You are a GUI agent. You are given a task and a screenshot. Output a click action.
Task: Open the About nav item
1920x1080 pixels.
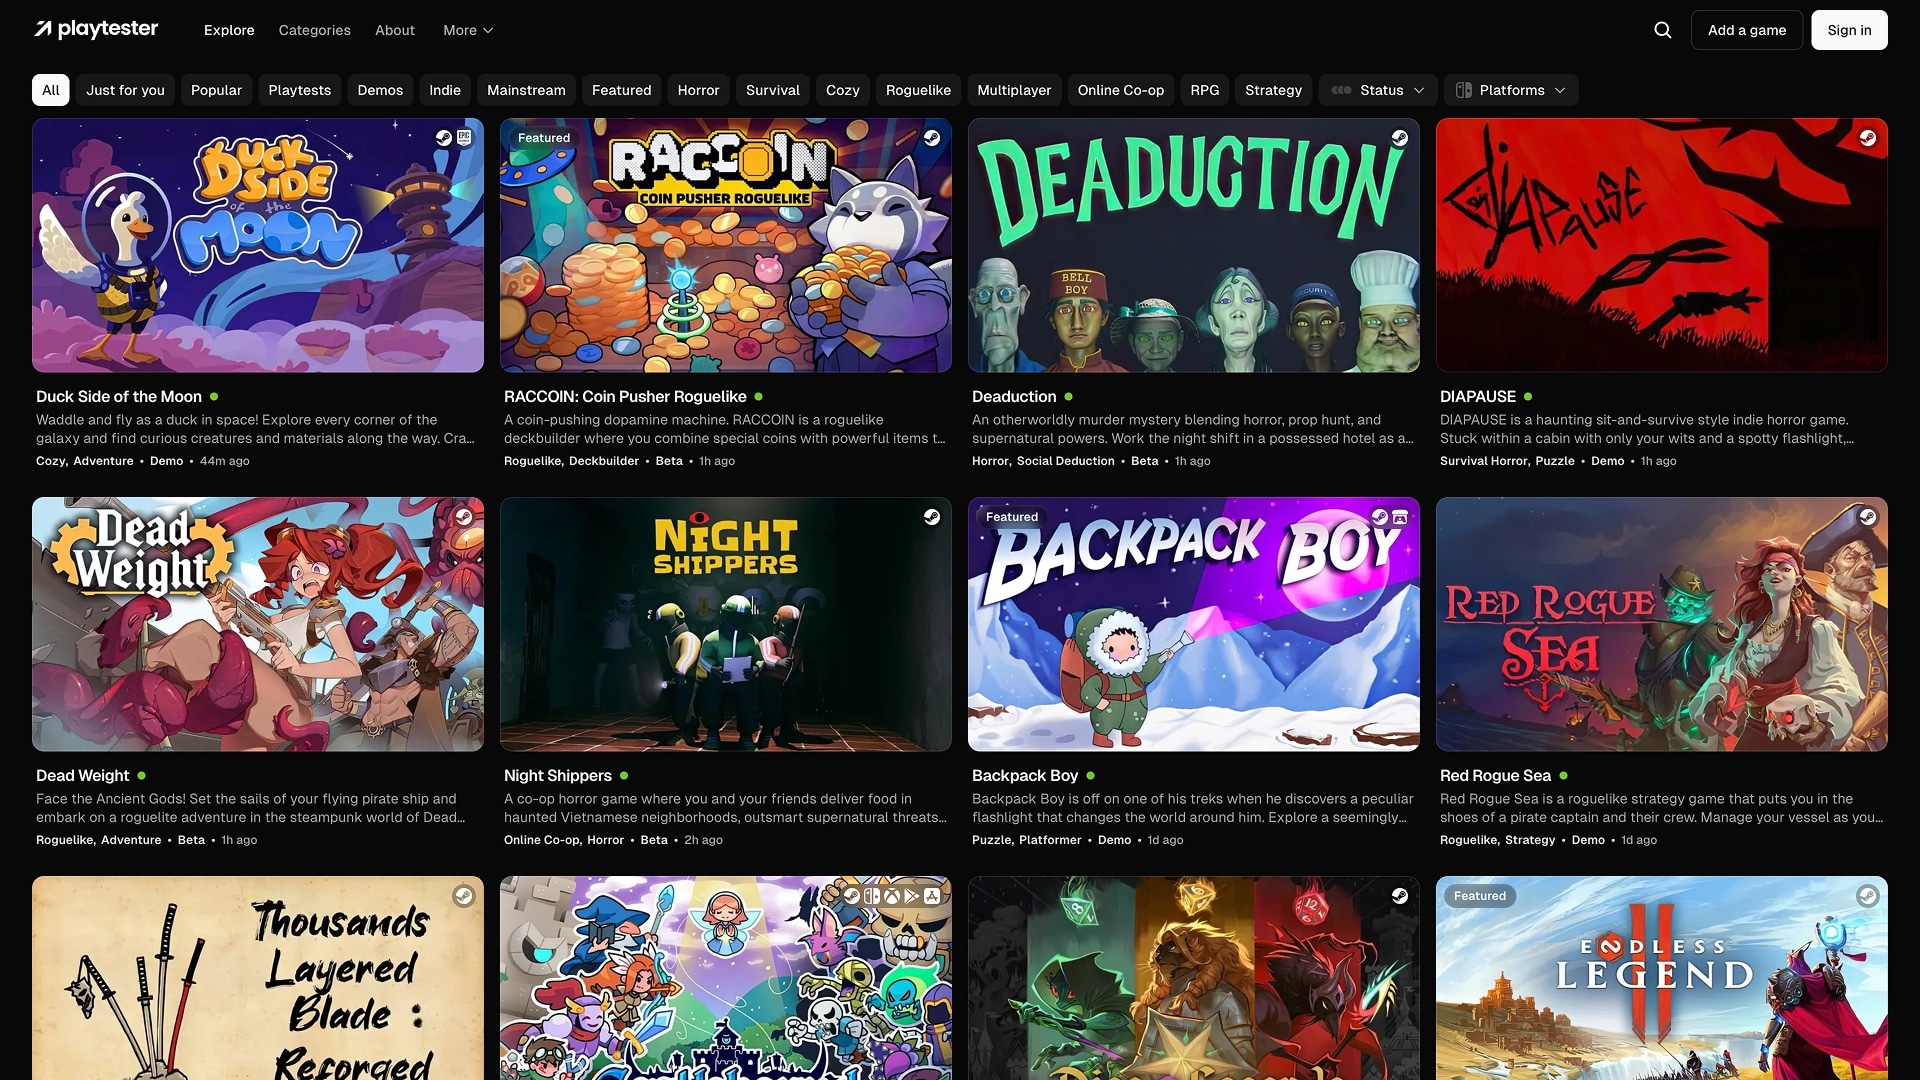[395, 30]
